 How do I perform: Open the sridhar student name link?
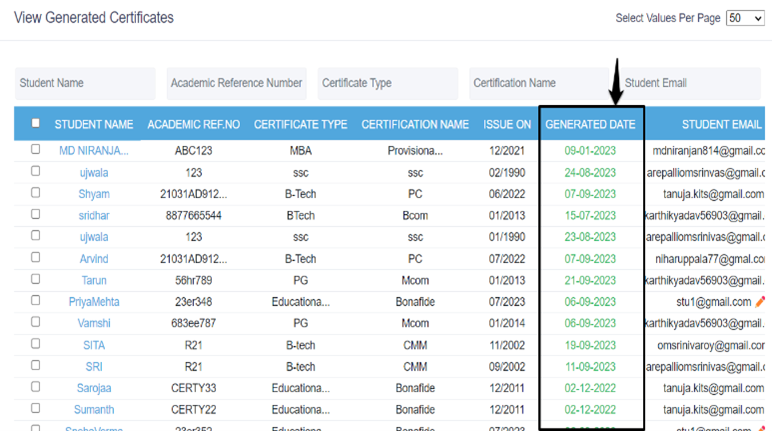pyautogui.click(x=94, y=216)
